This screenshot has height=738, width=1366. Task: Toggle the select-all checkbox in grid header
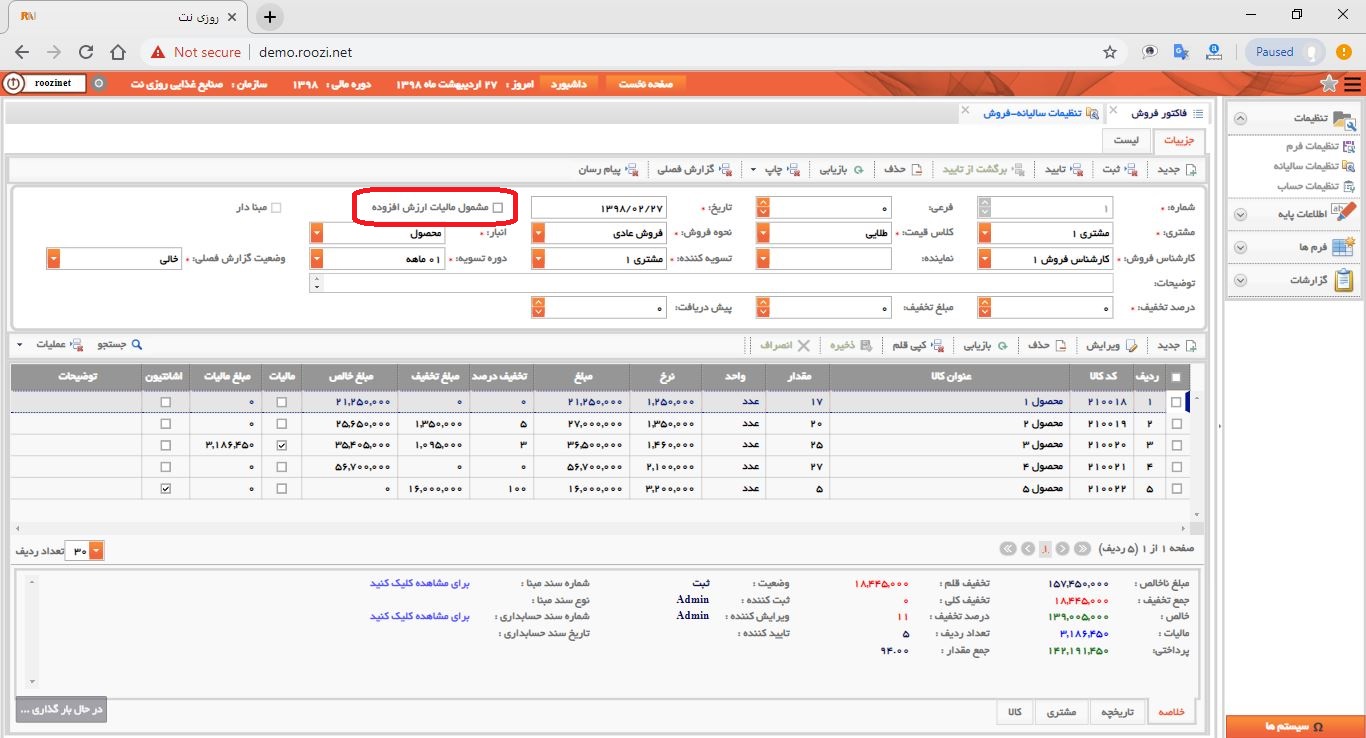coord(1176,377)
